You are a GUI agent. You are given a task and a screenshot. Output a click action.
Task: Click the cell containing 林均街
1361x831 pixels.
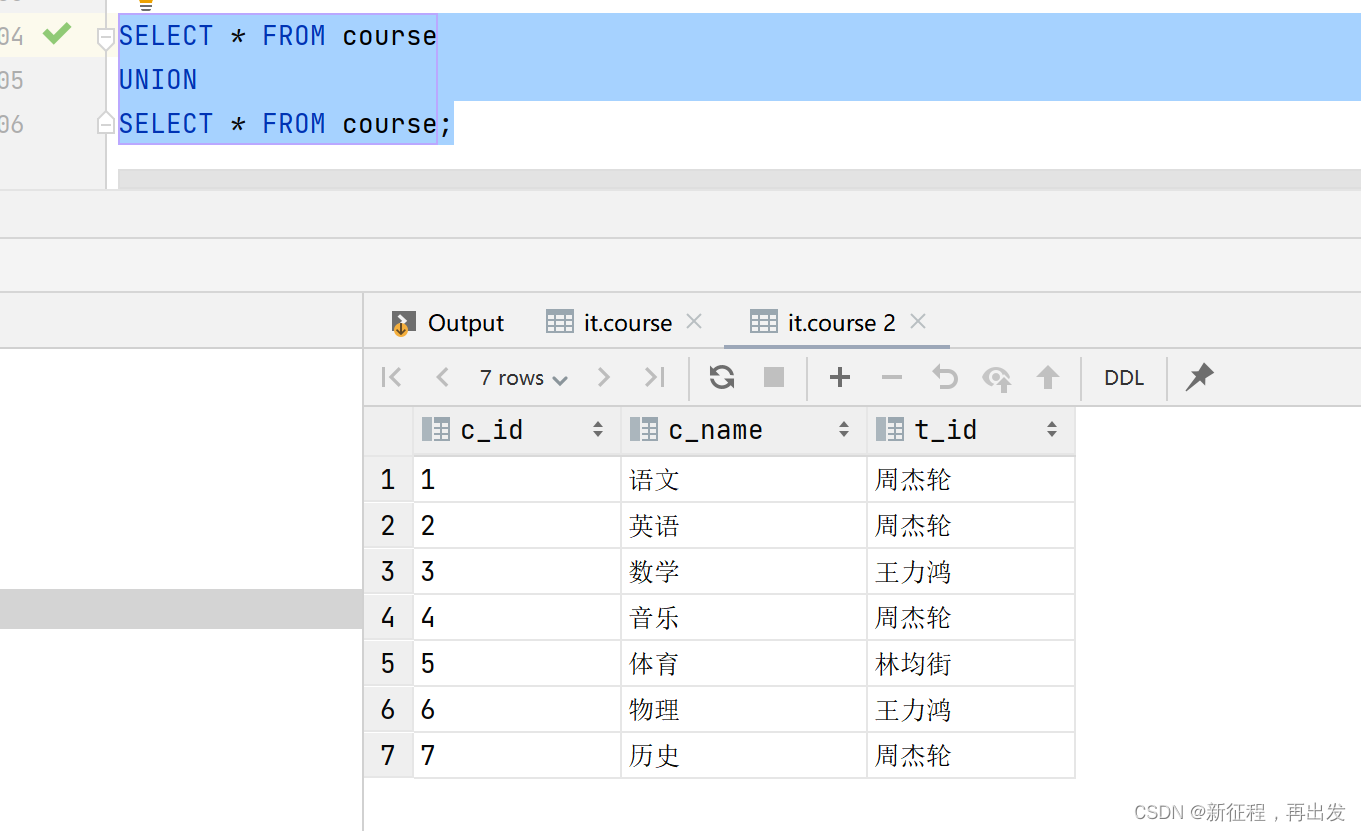tap(971, 664)
